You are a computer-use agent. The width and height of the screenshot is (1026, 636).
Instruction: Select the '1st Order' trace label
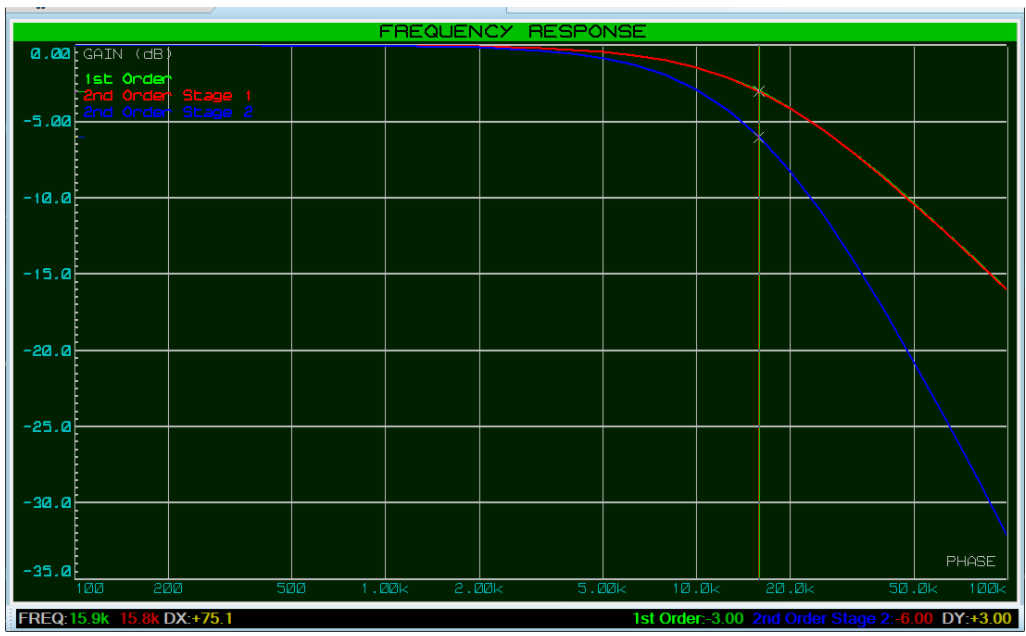[x=127, y=79]
